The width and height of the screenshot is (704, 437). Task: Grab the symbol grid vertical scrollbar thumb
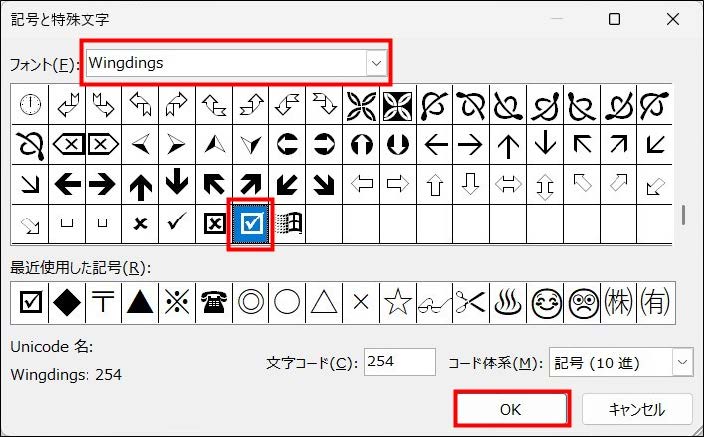683,215
